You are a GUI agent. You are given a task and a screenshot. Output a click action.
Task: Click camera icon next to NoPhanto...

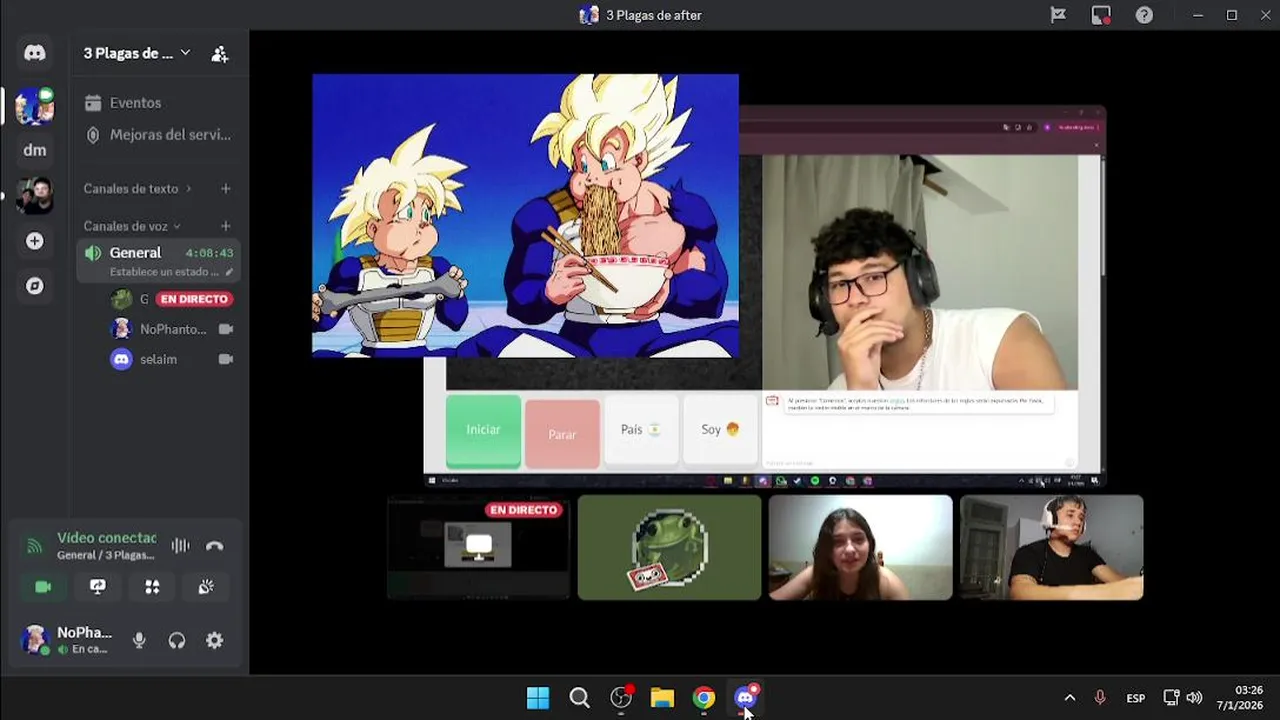tap(226, 329)
